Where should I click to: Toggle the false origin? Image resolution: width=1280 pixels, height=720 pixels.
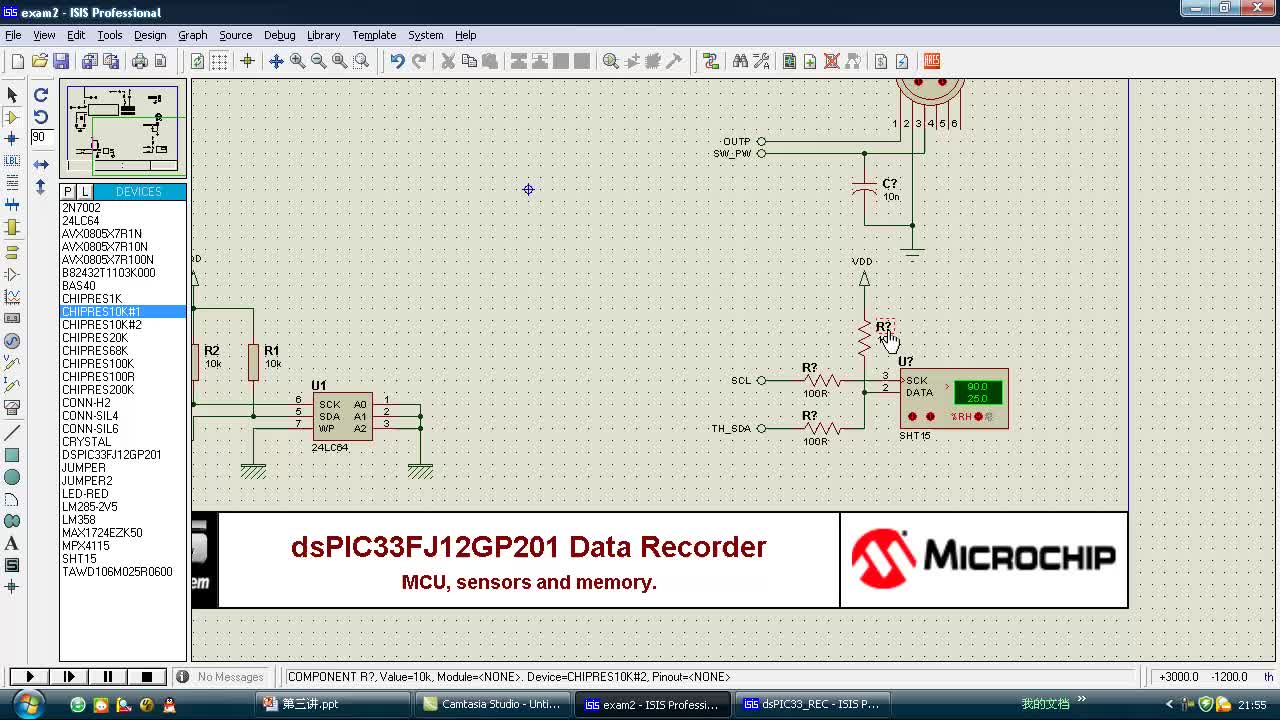[x=247, y=61]
